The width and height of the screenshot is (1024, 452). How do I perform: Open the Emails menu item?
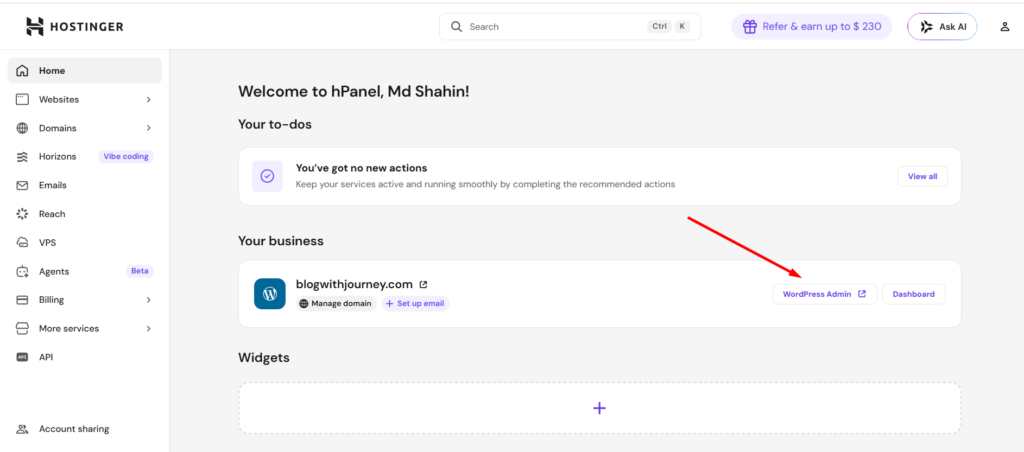52,185
